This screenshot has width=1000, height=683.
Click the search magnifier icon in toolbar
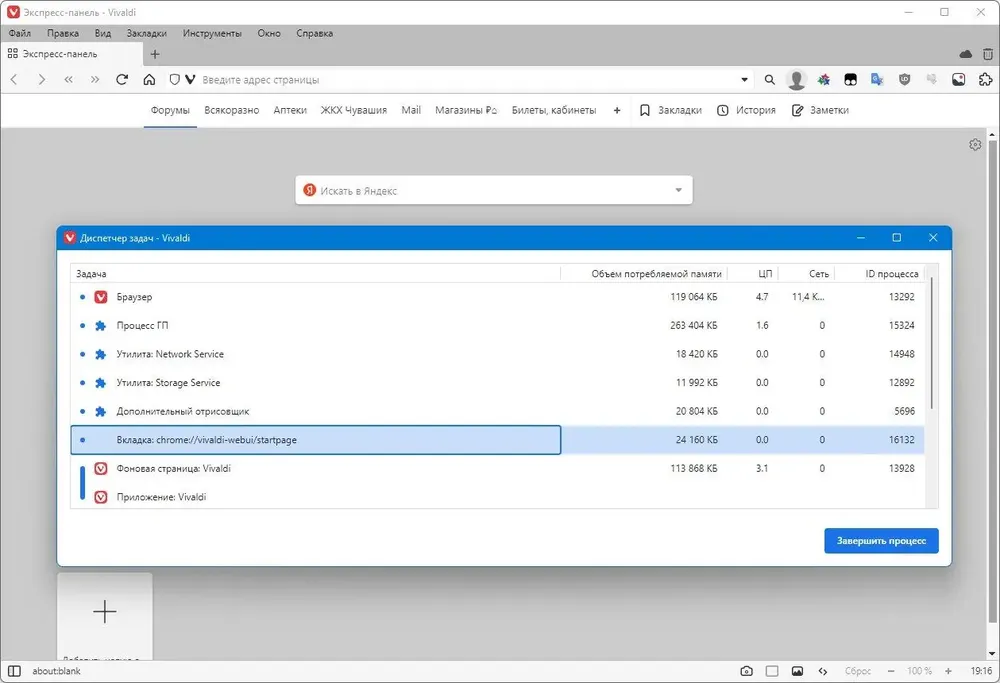click(770, 80)
